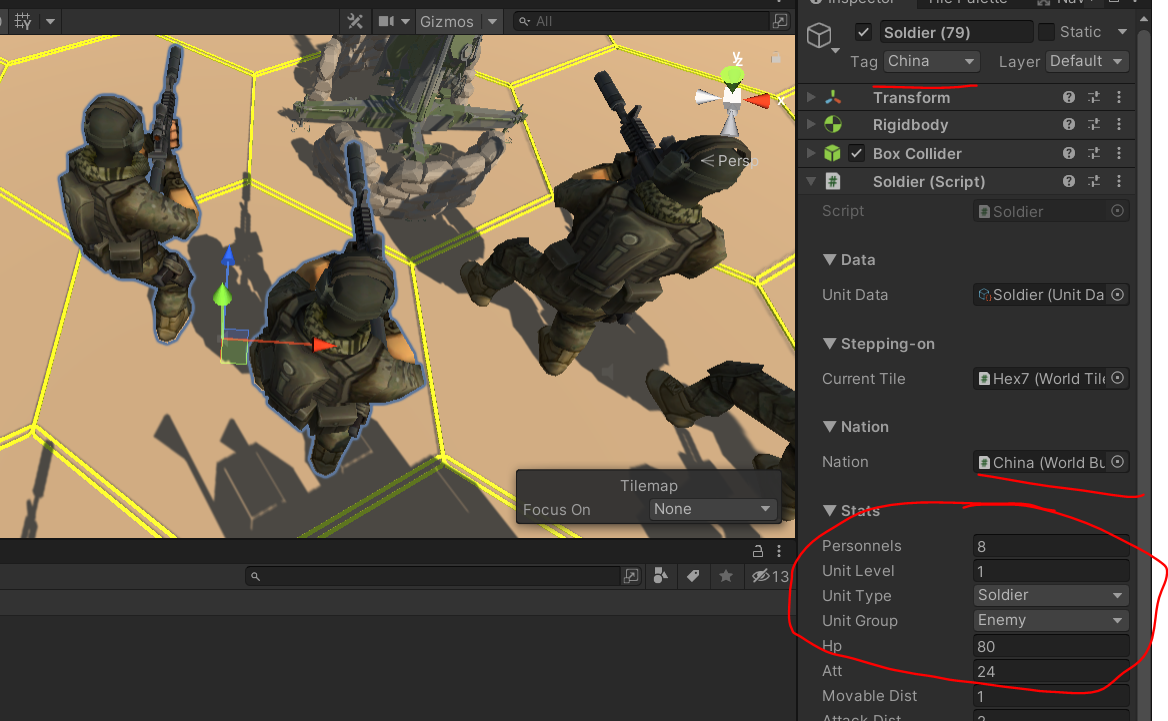Open Soldier (Script) three-dot menu

1119,181
